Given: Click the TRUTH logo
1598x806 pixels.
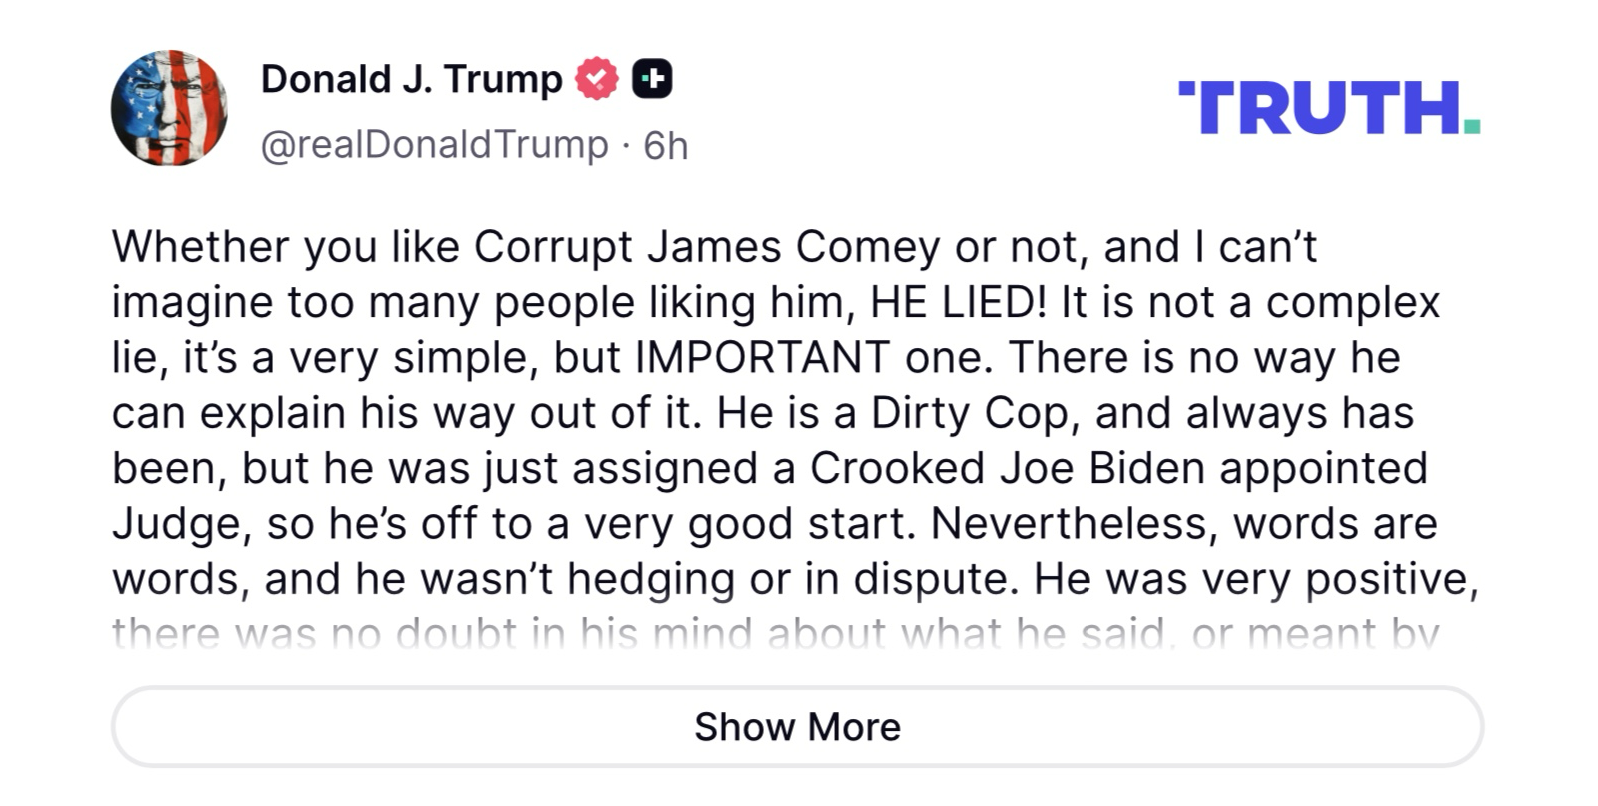Looking at the screenshot, I should (x=1318, y=108).
